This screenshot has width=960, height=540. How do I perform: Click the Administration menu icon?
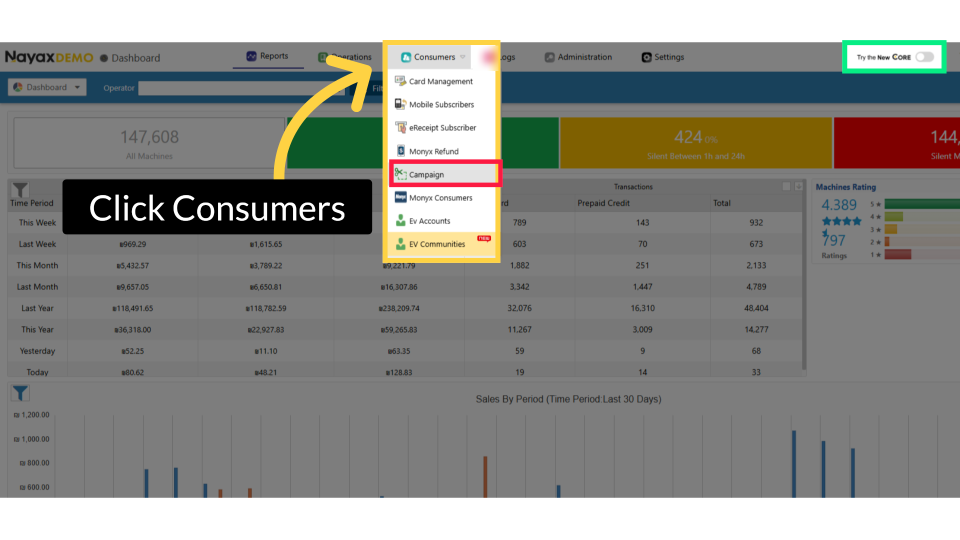(x=549, y=57)
